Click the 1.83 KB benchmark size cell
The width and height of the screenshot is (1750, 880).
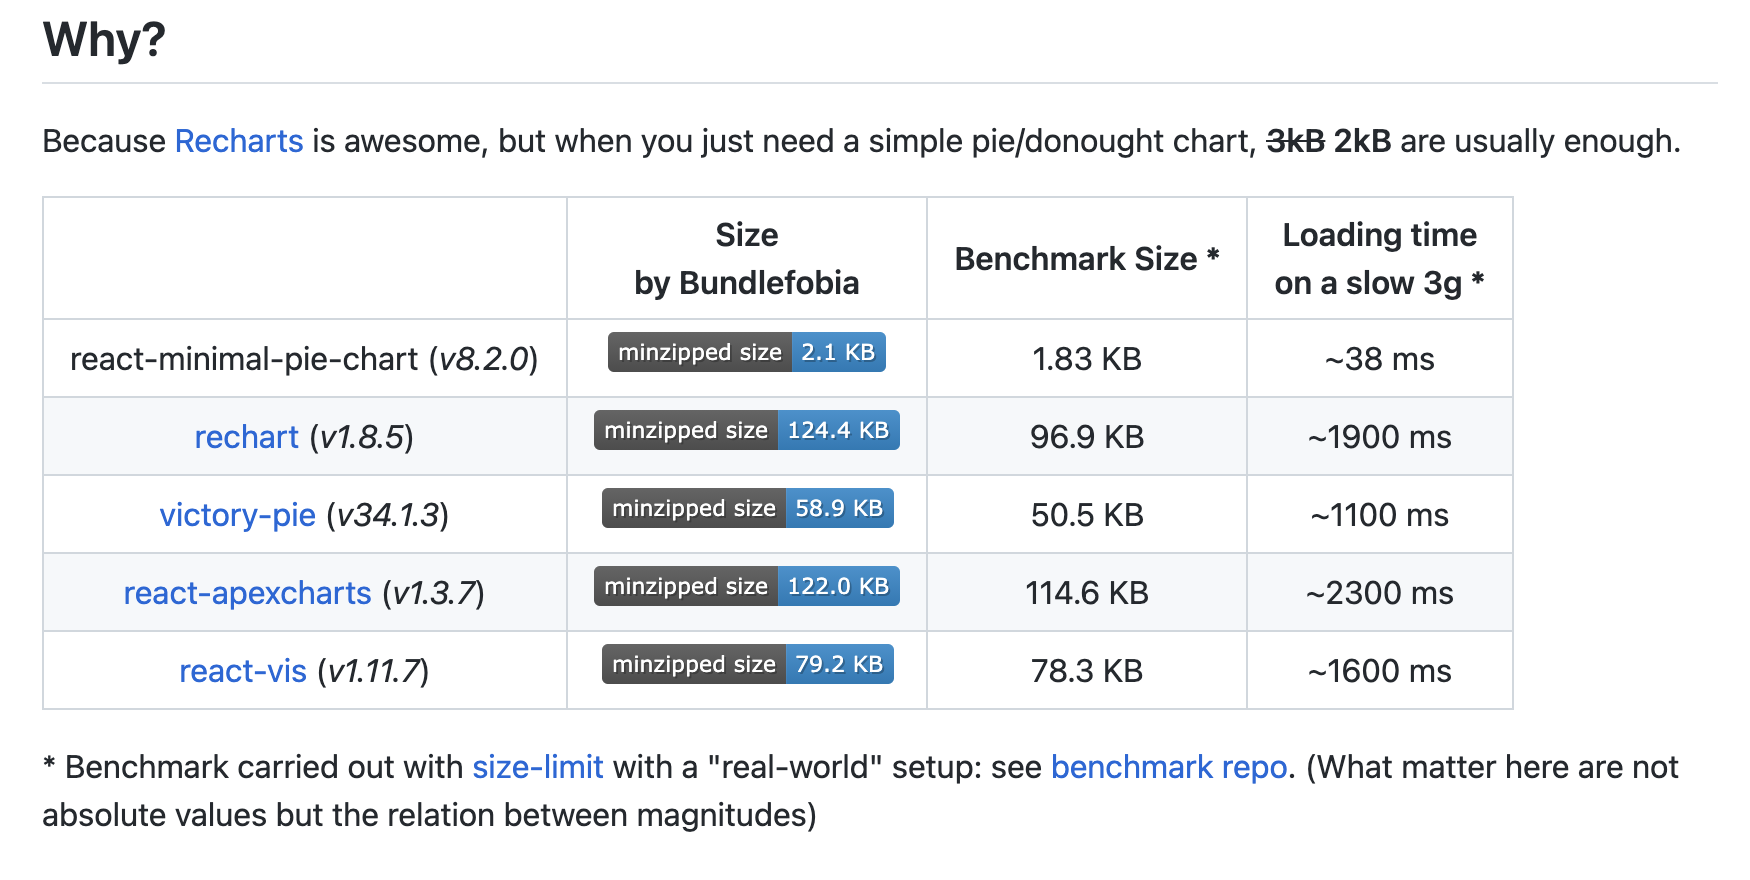1086,359
